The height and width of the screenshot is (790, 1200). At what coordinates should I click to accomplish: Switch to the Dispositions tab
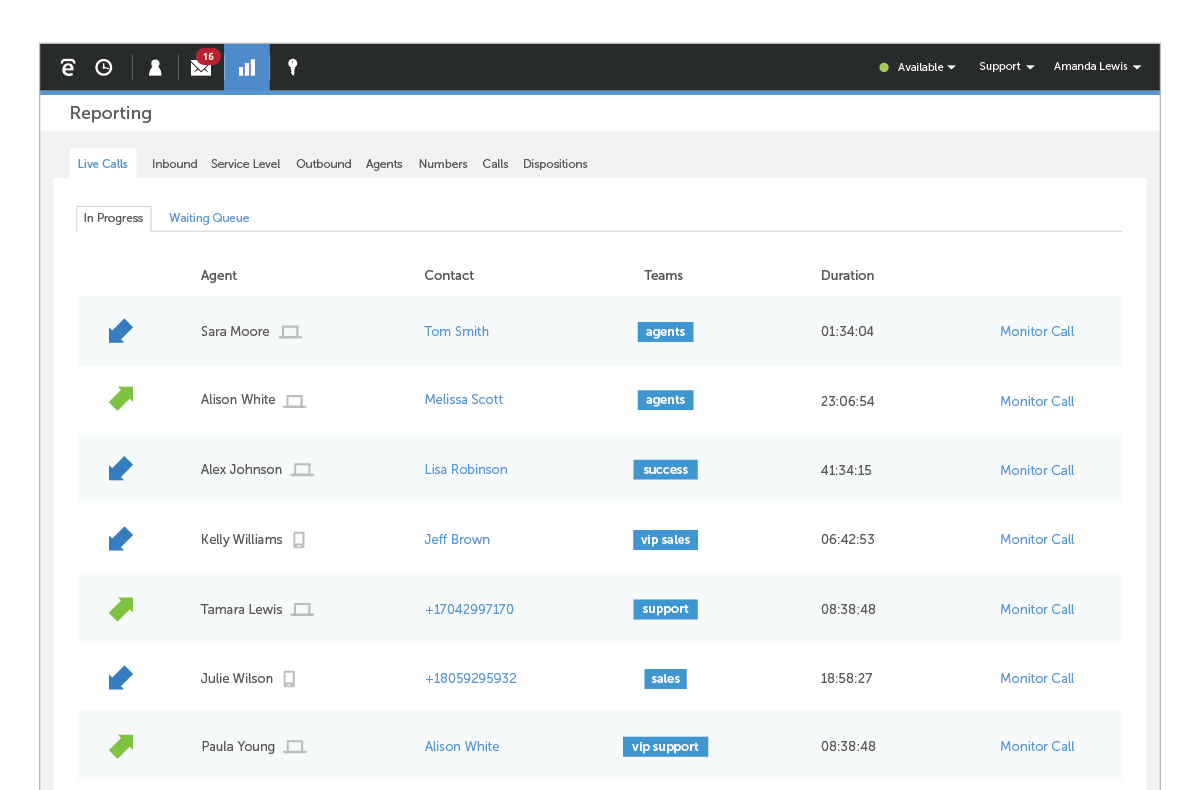coord(555,164)
